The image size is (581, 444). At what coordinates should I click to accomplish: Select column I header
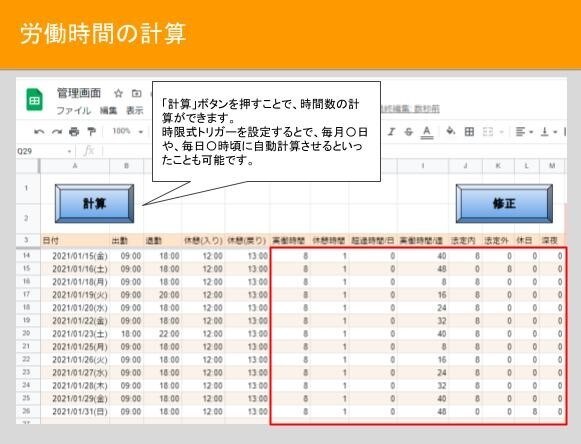point(423,166)
